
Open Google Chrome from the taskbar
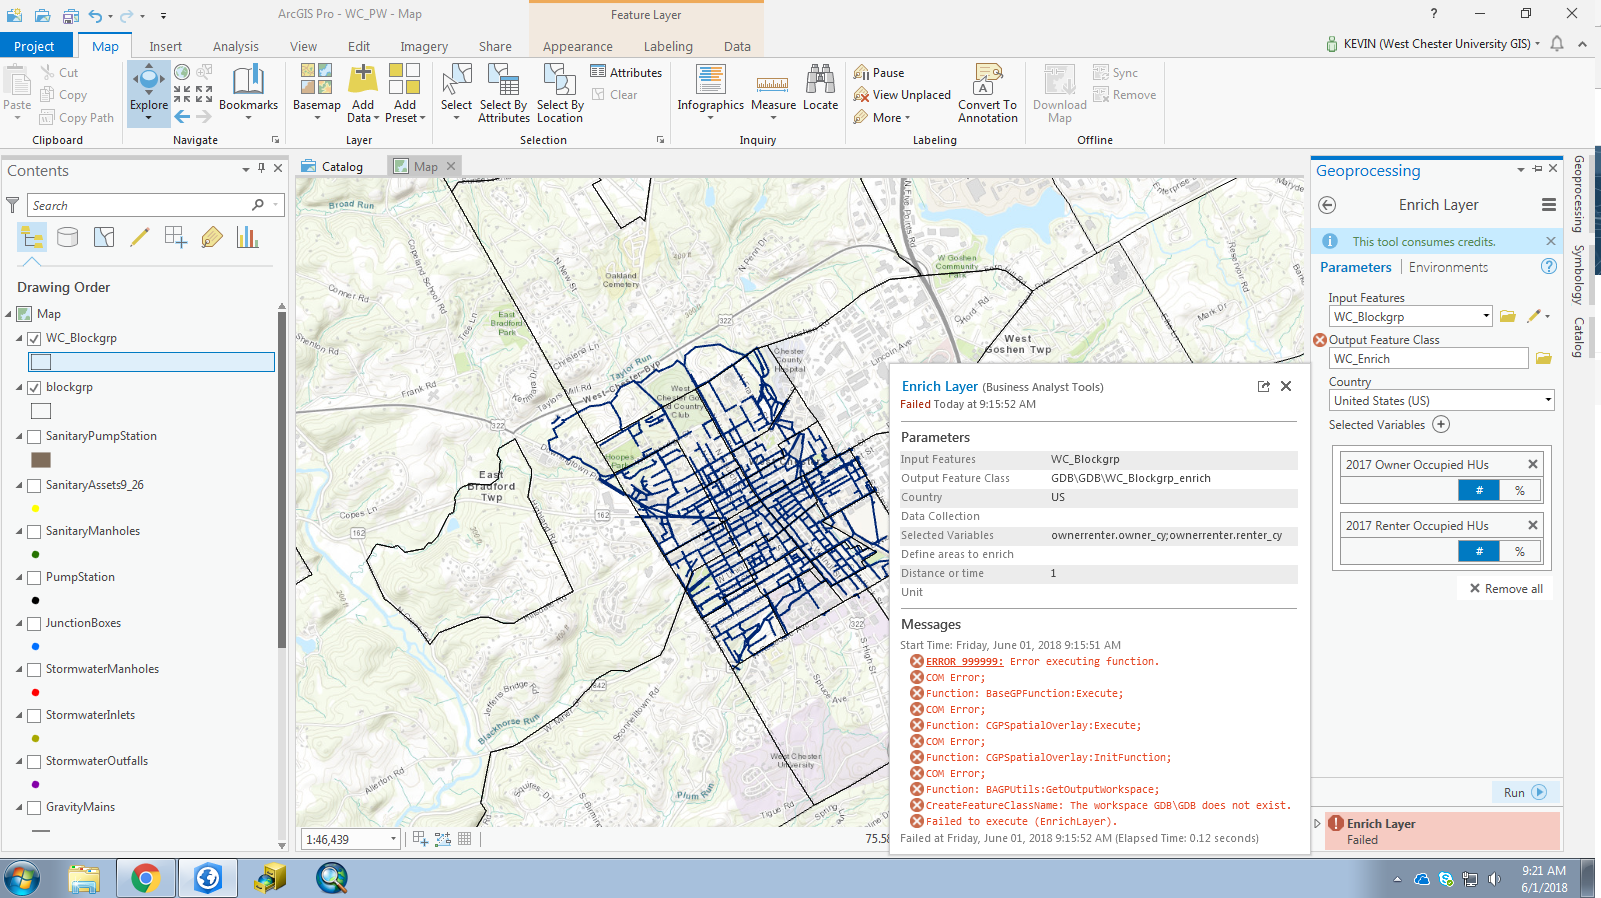(x=145, y=878)
